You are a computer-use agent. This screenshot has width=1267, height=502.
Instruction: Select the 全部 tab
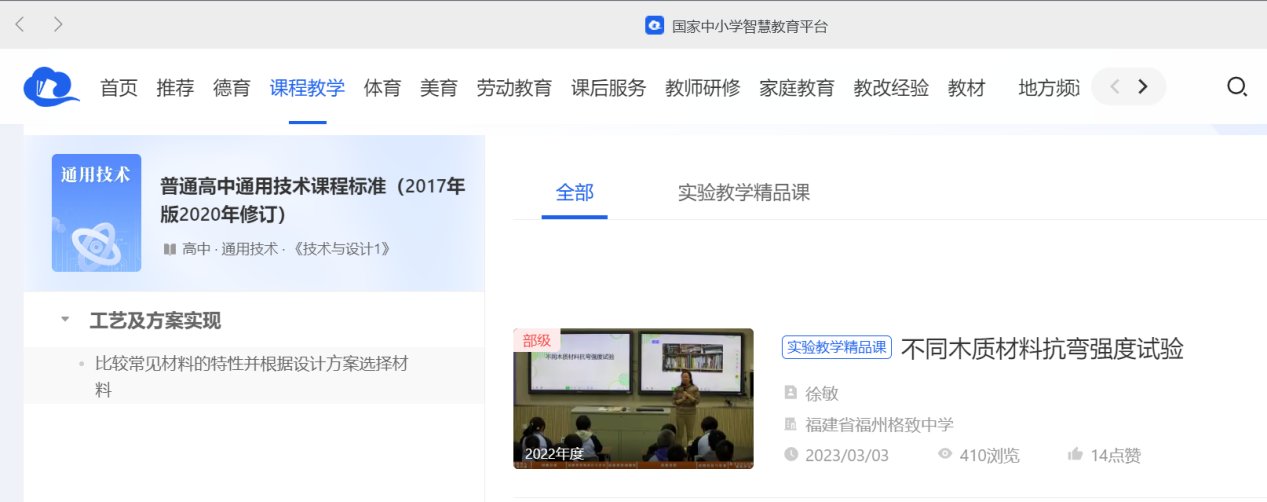[574, 193]
